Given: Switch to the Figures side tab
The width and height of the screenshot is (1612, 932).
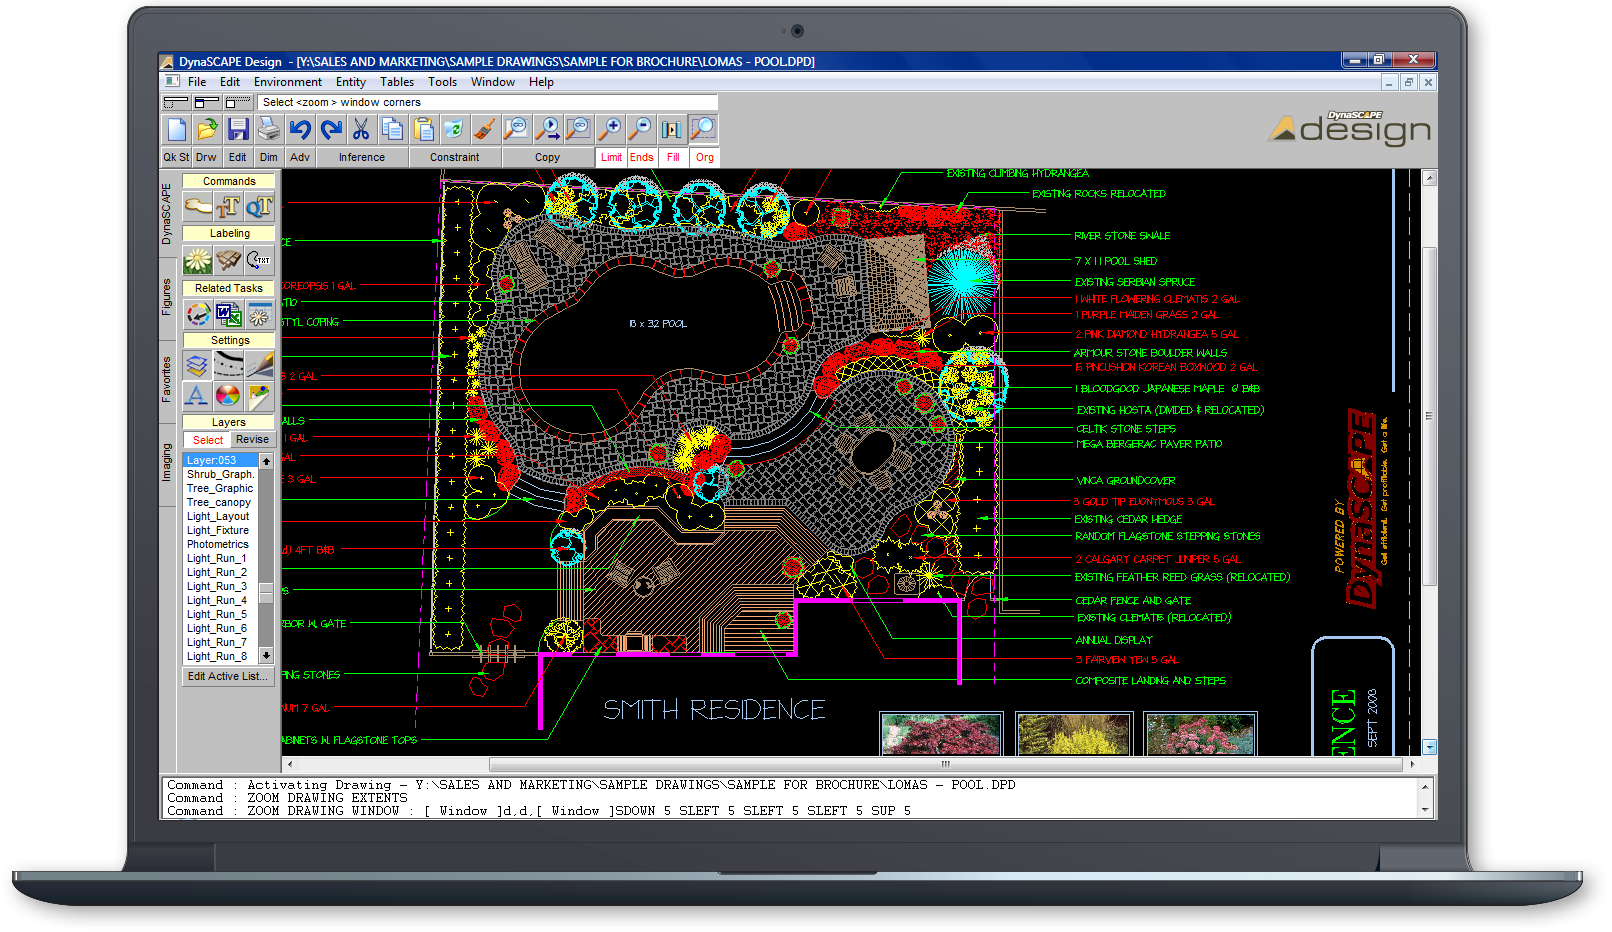Looking at the screenshot, I should pyautogui.click(x=167, y=298).
